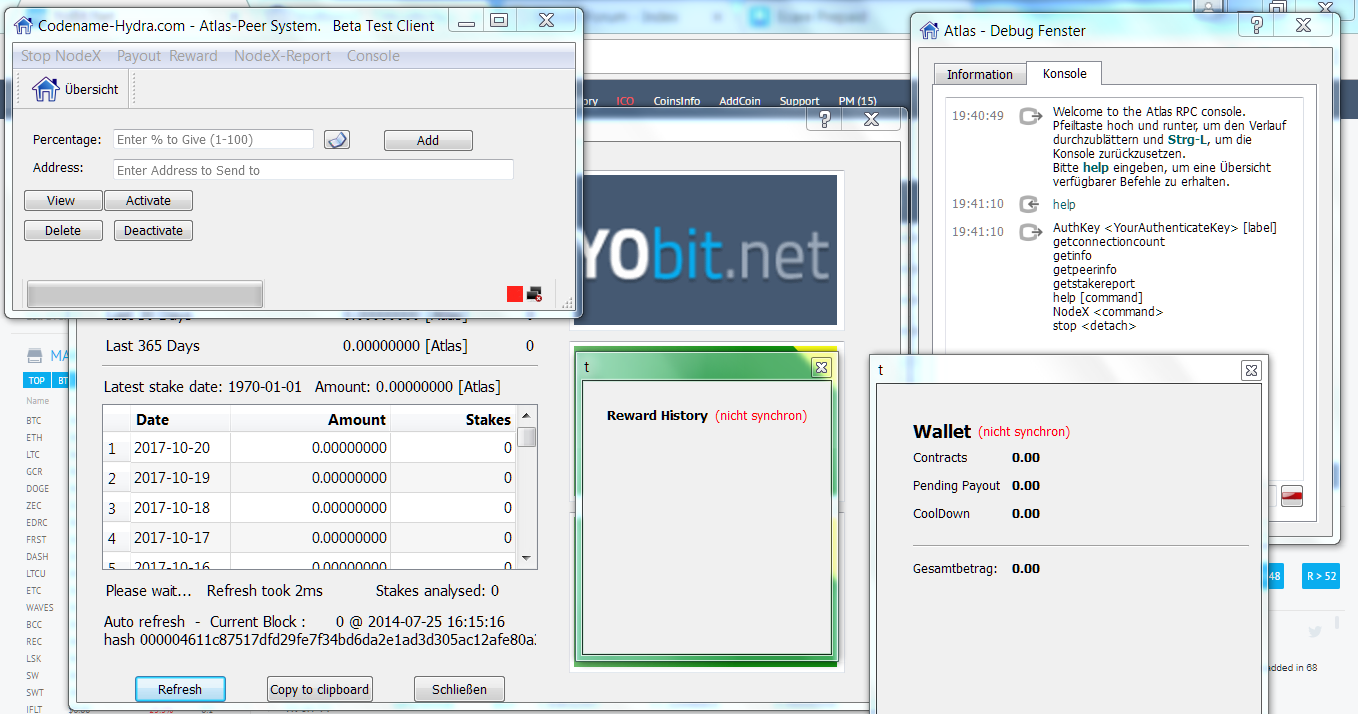Open the NodeX-Report menu
Image resolution: width=1358 pixels, height=714 pixels.
tap(283, 56)
